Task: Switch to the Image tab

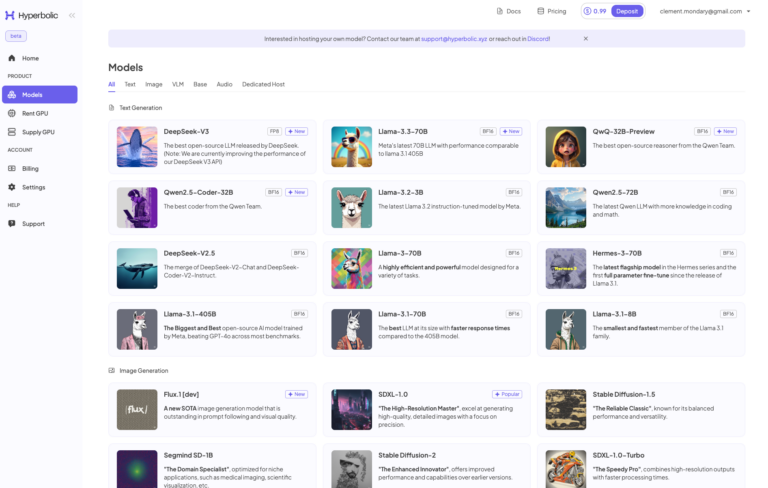Action: [154, 84]
